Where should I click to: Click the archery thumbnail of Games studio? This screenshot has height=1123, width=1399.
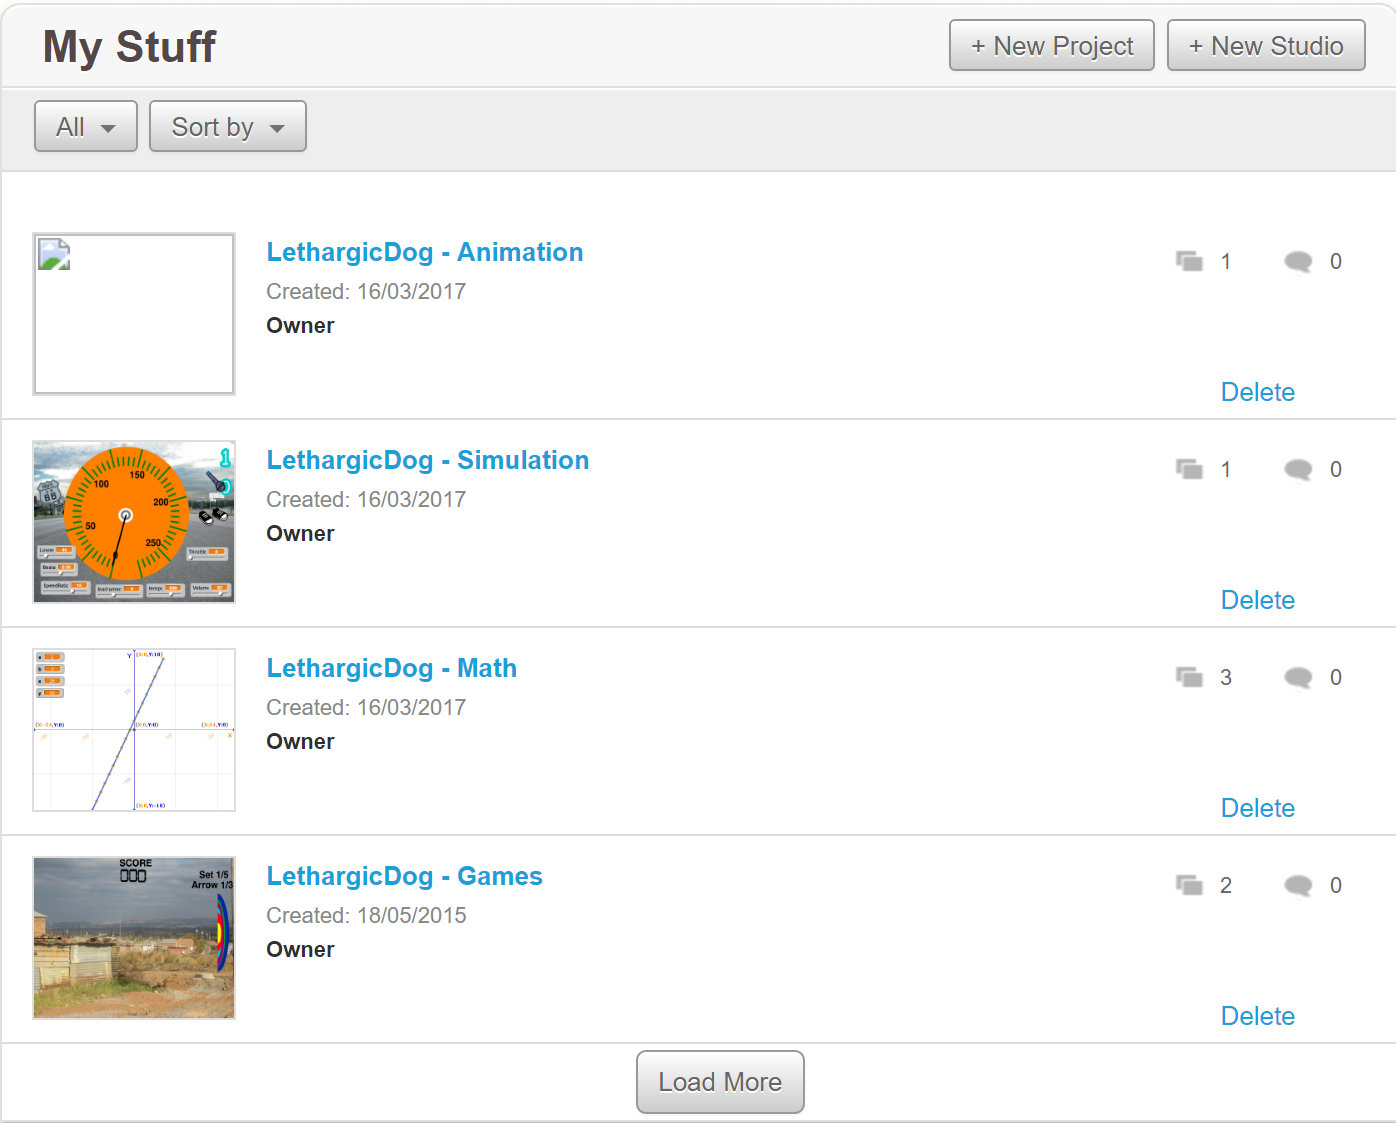tap(134, 938)
